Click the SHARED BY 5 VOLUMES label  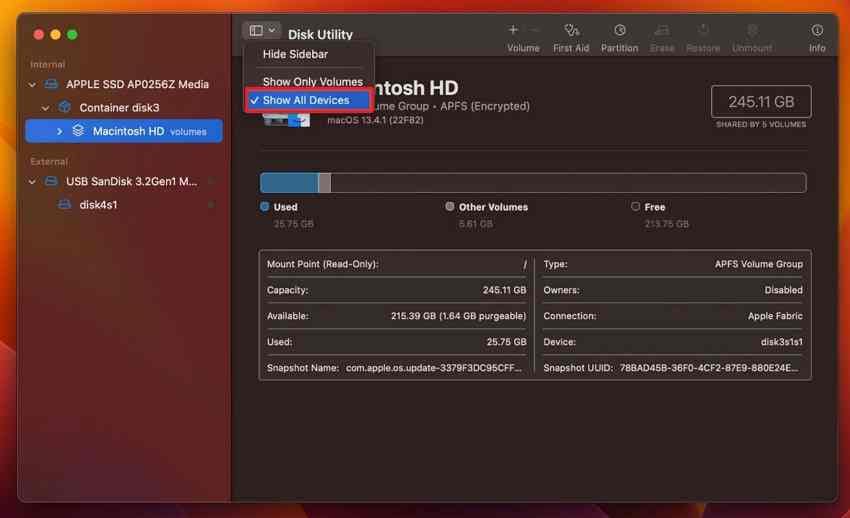[x=761, y=125]
